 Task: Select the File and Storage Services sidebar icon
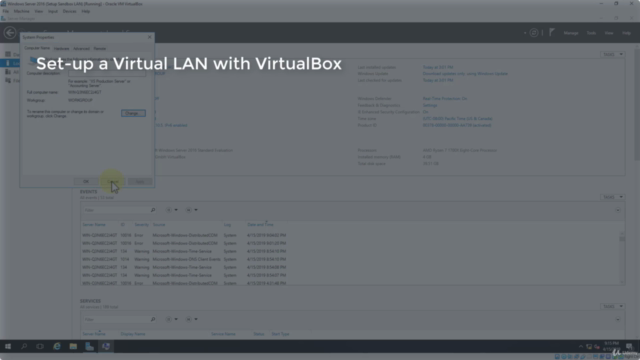tap(8, 80)
